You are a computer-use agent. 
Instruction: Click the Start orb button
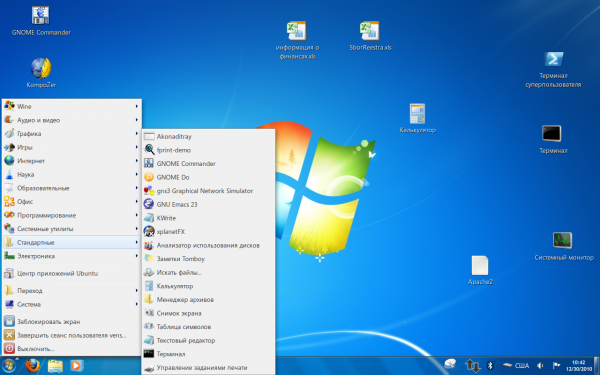tap(9, 366)
